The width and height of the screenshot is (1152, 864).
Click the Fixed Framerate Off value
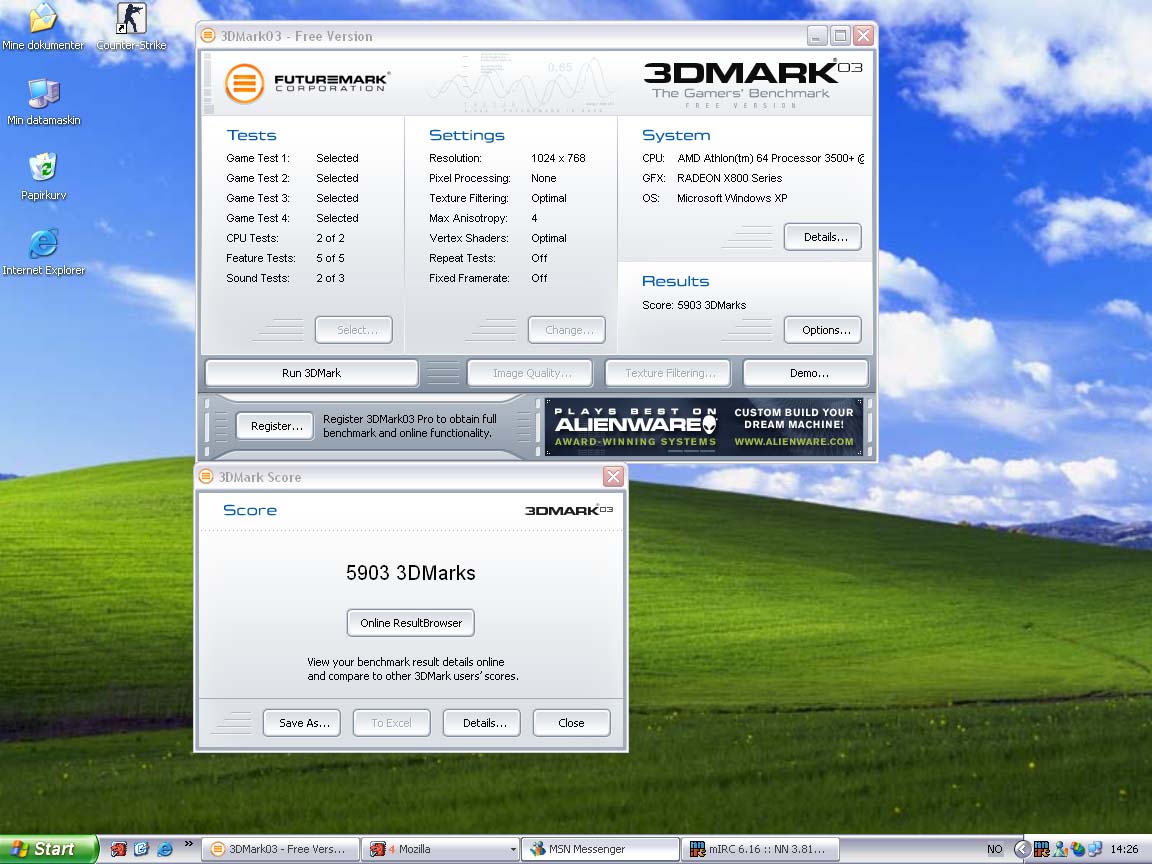click(x=539, y=278)
